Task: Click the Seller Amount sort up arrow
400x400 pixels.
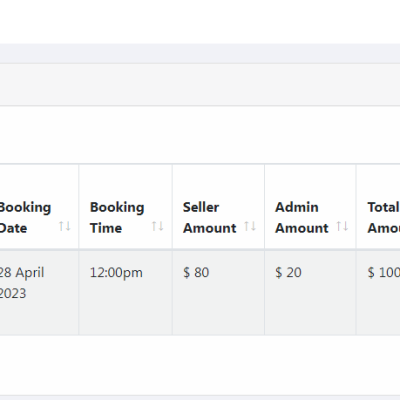Action: [x=247, y=226]
